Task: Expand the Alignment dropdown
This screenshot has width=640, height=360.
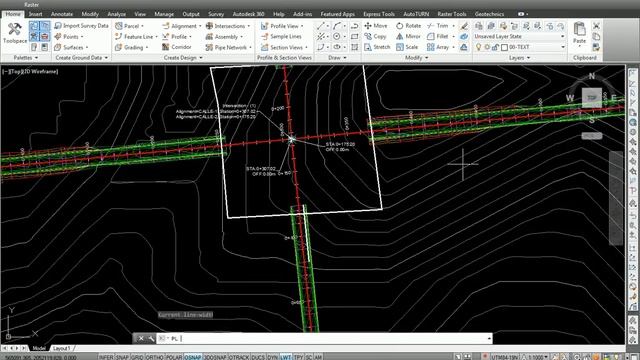Action: click(x=200, y=26)
